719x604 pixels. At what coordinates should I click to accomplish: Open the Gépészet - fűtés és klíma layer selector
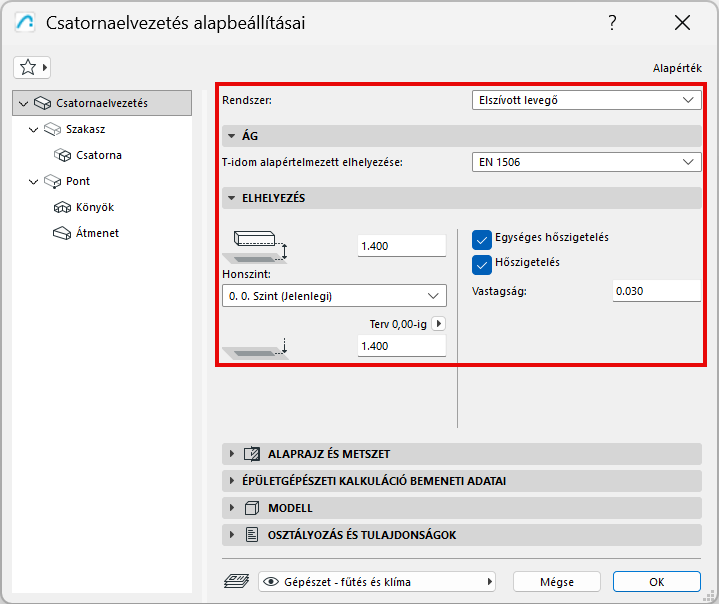coord(378,582)
